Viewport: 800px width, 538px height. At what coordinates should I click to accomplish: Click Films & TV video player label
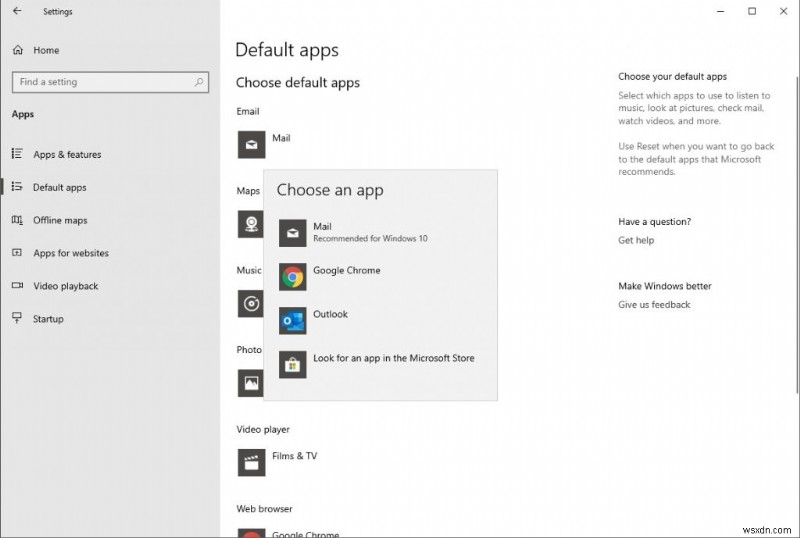click(294, 456)
